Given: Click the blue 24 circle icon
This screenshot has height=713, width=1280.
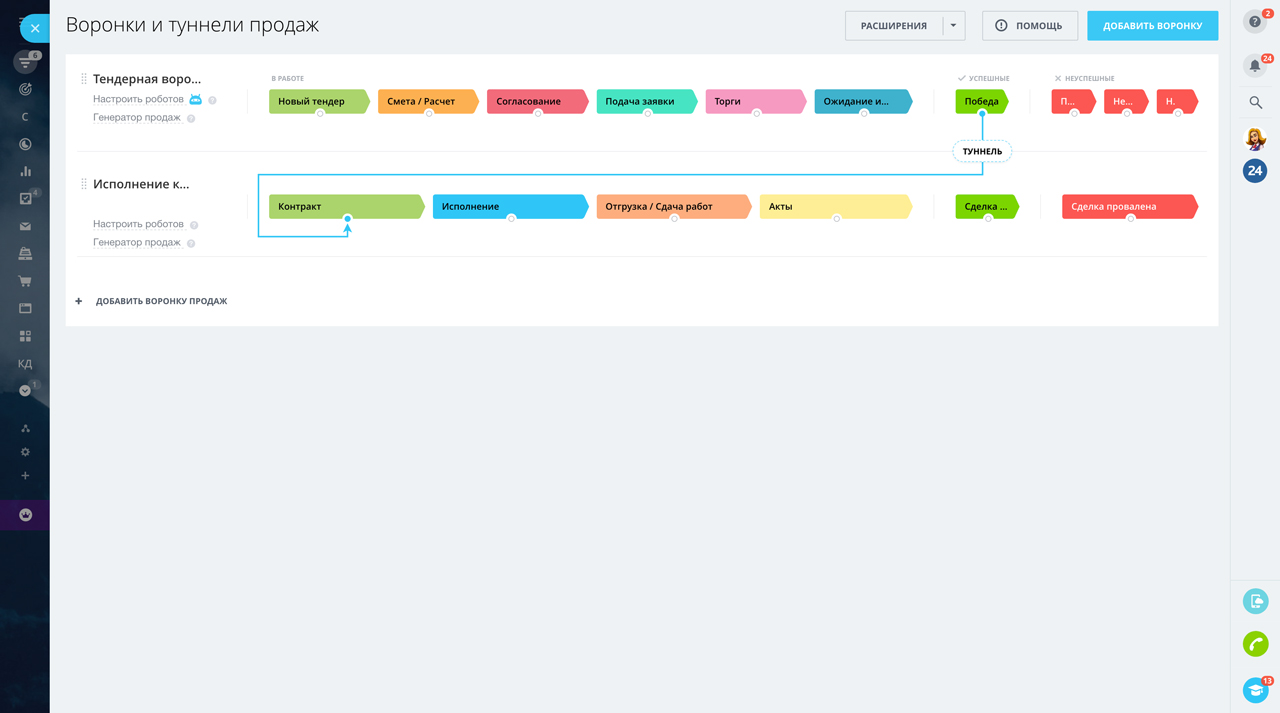Looking at the screenshot, I should point(1255,171).
